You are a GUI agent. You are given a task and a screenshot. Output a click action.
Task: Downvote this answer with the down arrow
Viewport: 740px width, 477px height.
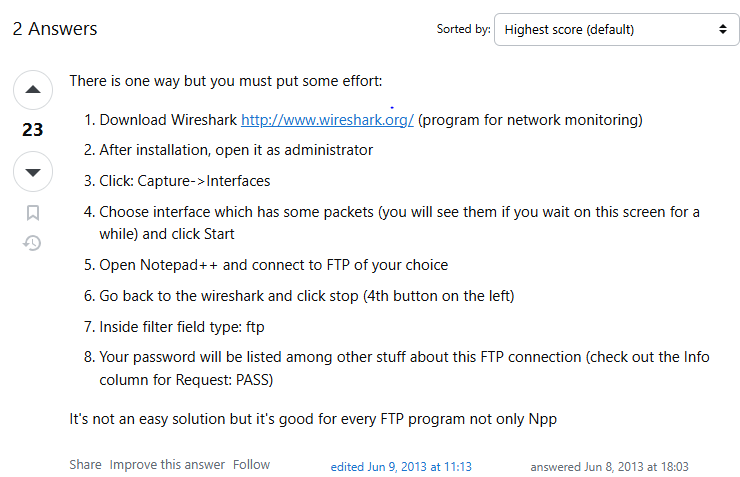click(33, 172)
